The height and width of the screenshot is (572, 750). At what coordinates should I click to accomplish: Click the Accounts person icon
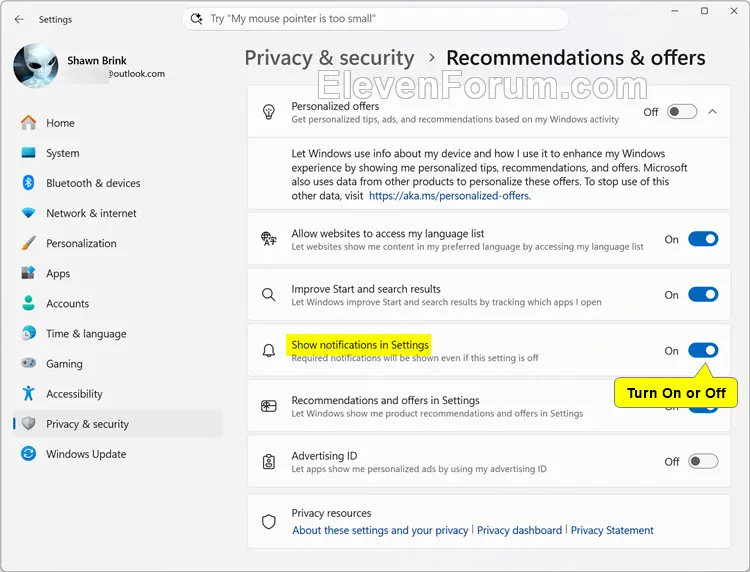29,303
